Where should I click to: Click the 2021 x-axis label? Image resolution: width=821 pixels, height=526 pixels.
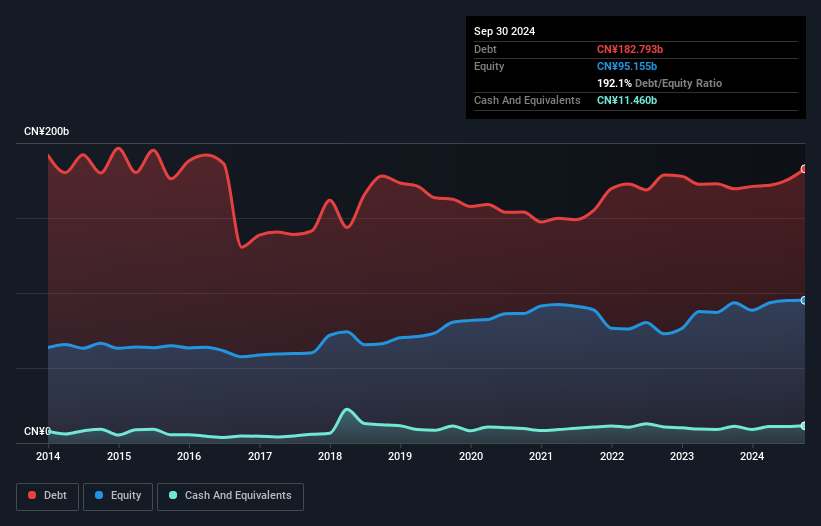[x=541, y=456]
